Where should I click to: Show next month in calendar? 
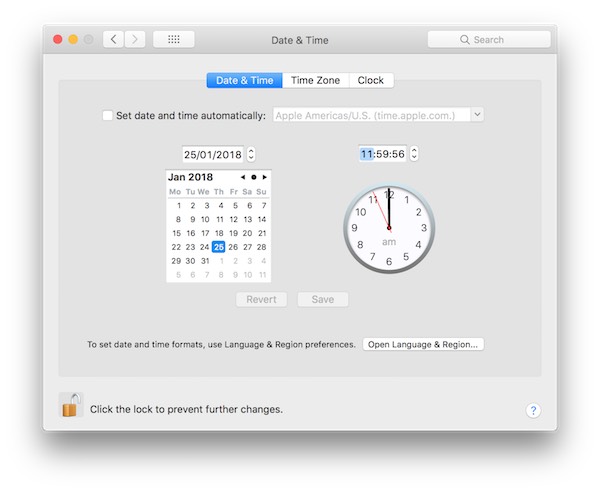tap(264, 177)
